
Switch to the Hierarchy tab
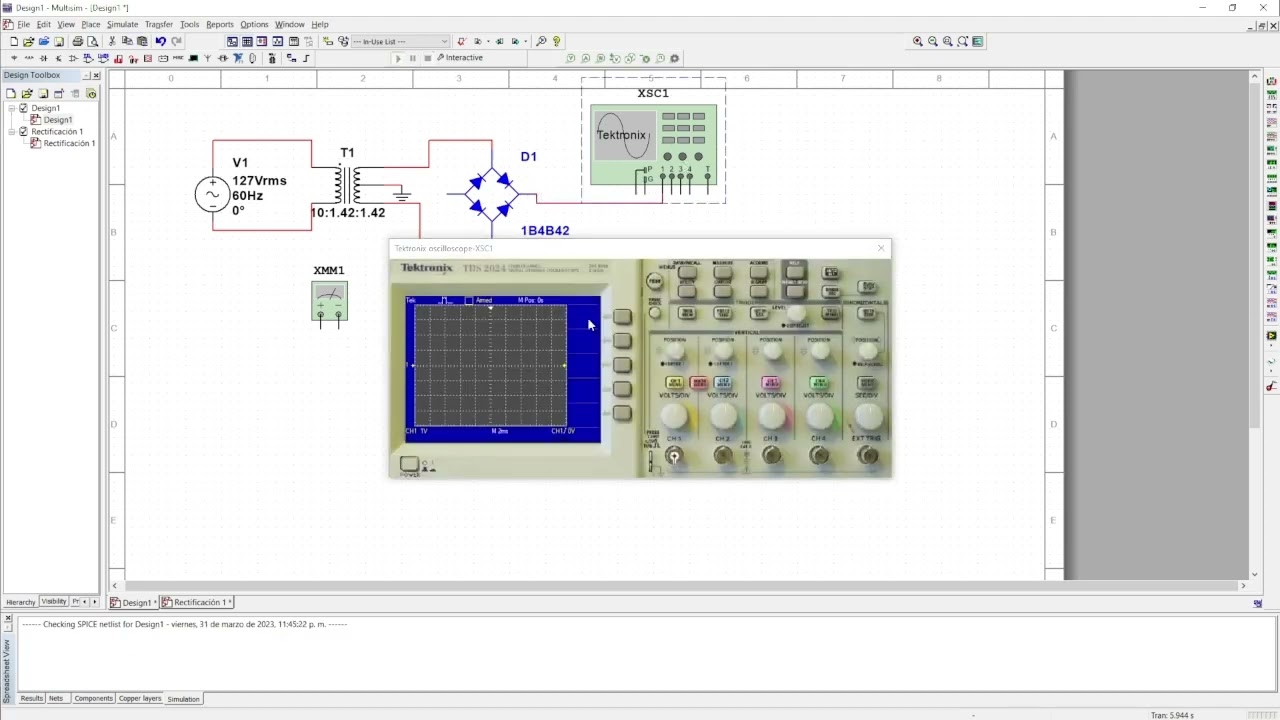[20, 602]
